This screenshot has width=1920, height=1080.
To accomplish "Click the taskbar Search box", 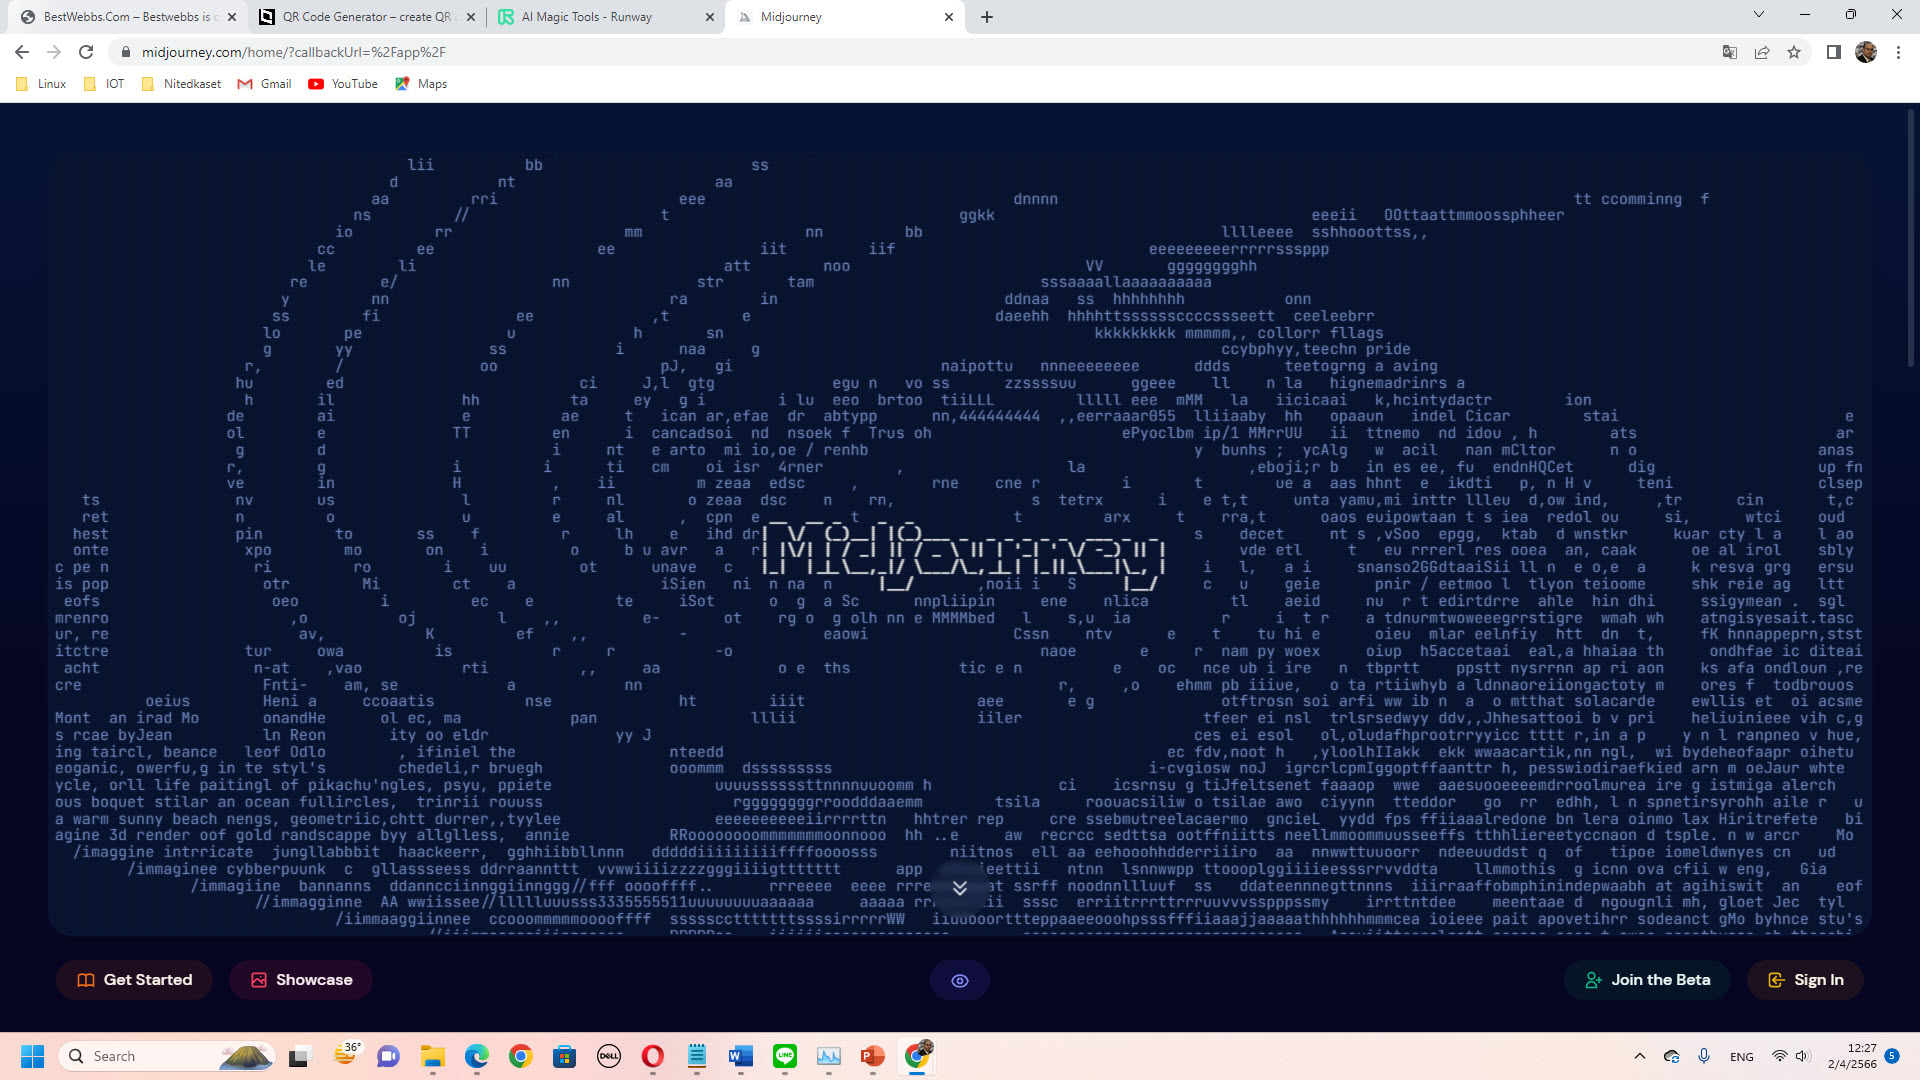I will pyautogui.click(x=167, y=1056).
